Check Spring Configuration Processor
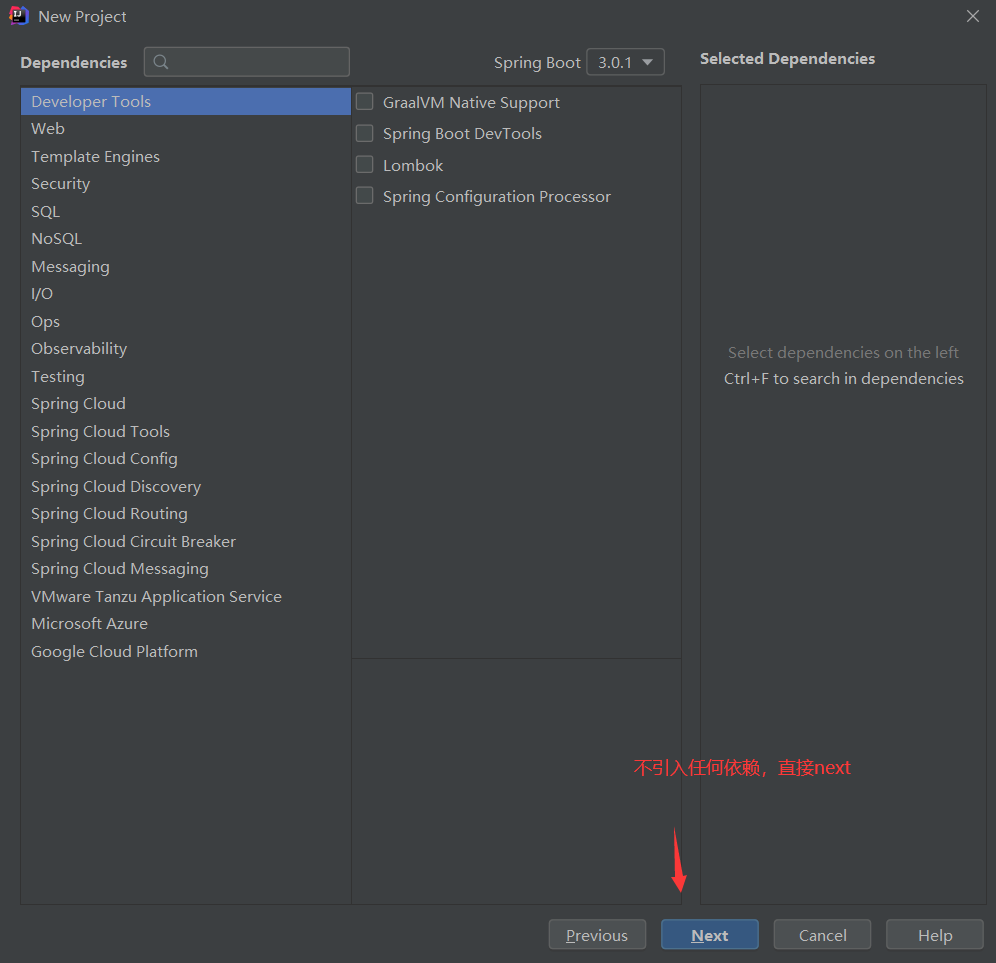 point(365,196)
